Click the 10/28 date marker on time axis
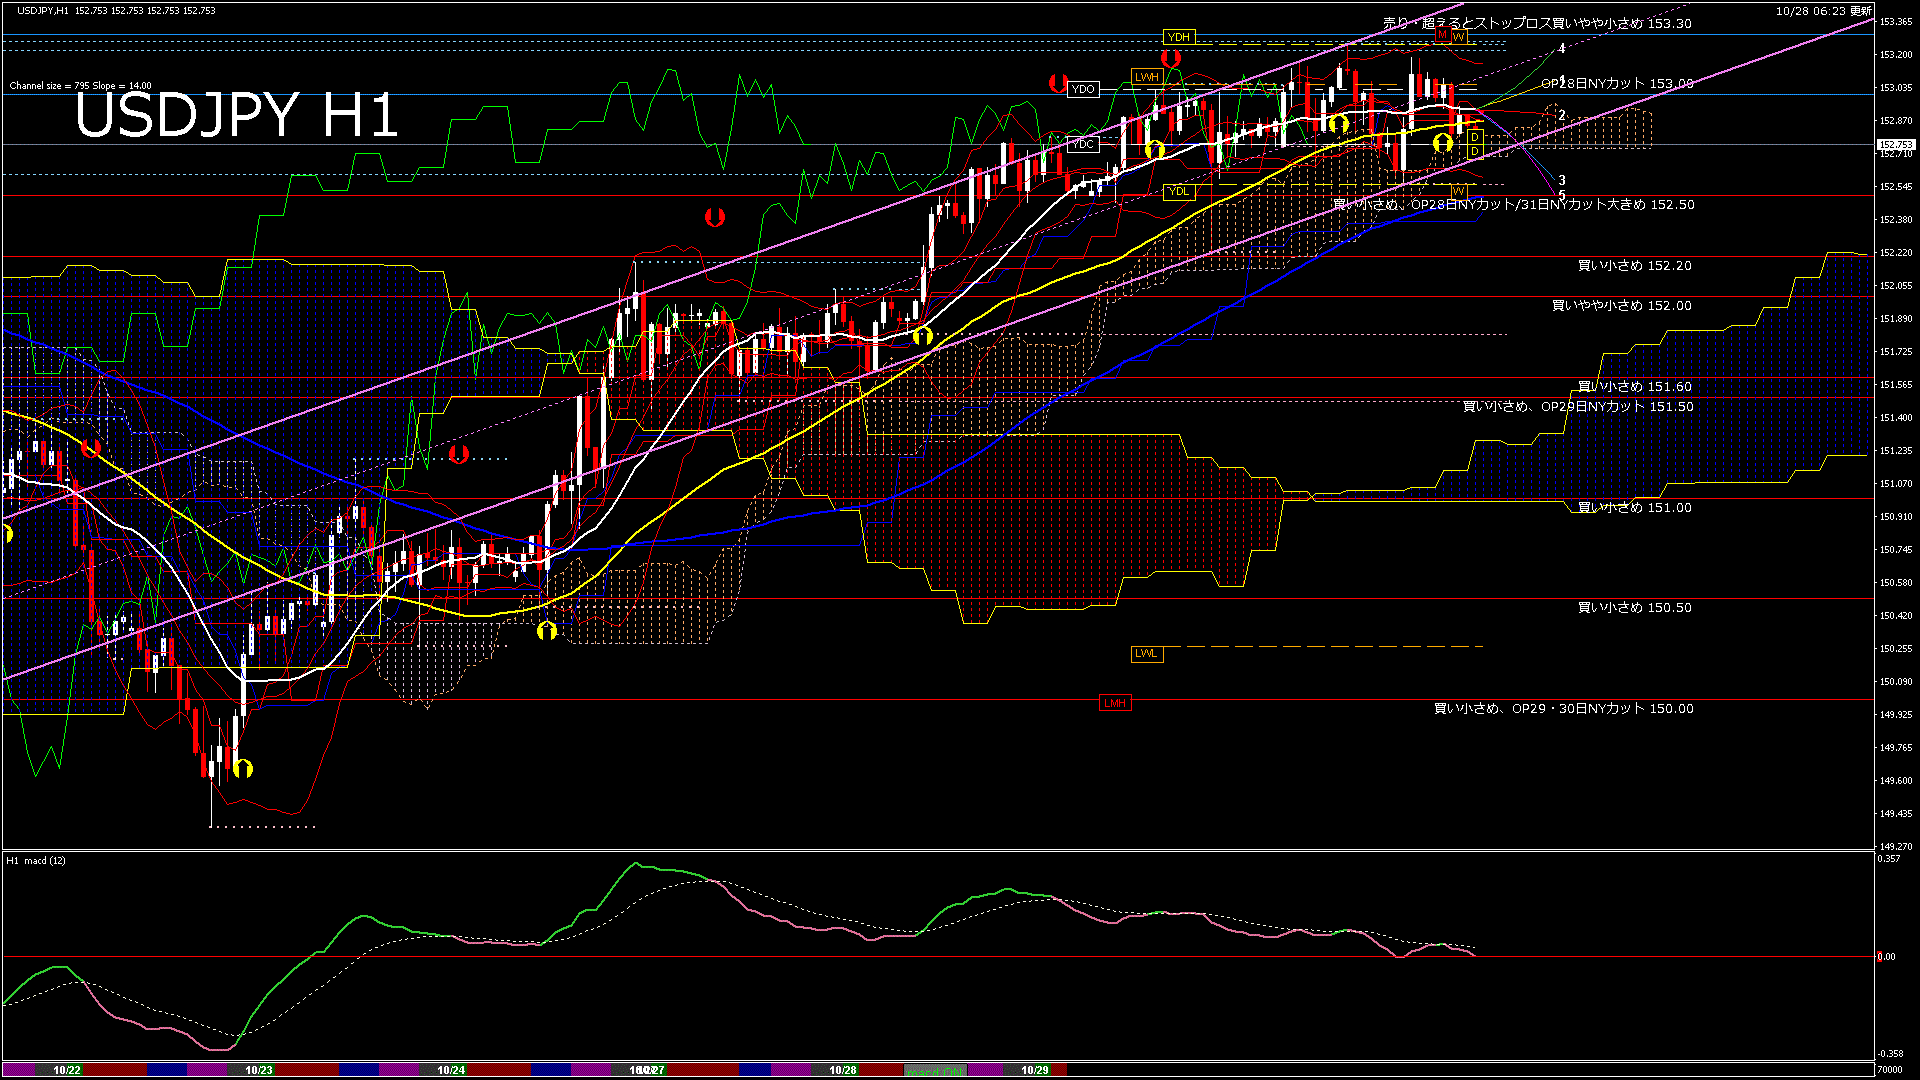Viewport: 1920px width, 1080px height. [x=843, y=1070]
